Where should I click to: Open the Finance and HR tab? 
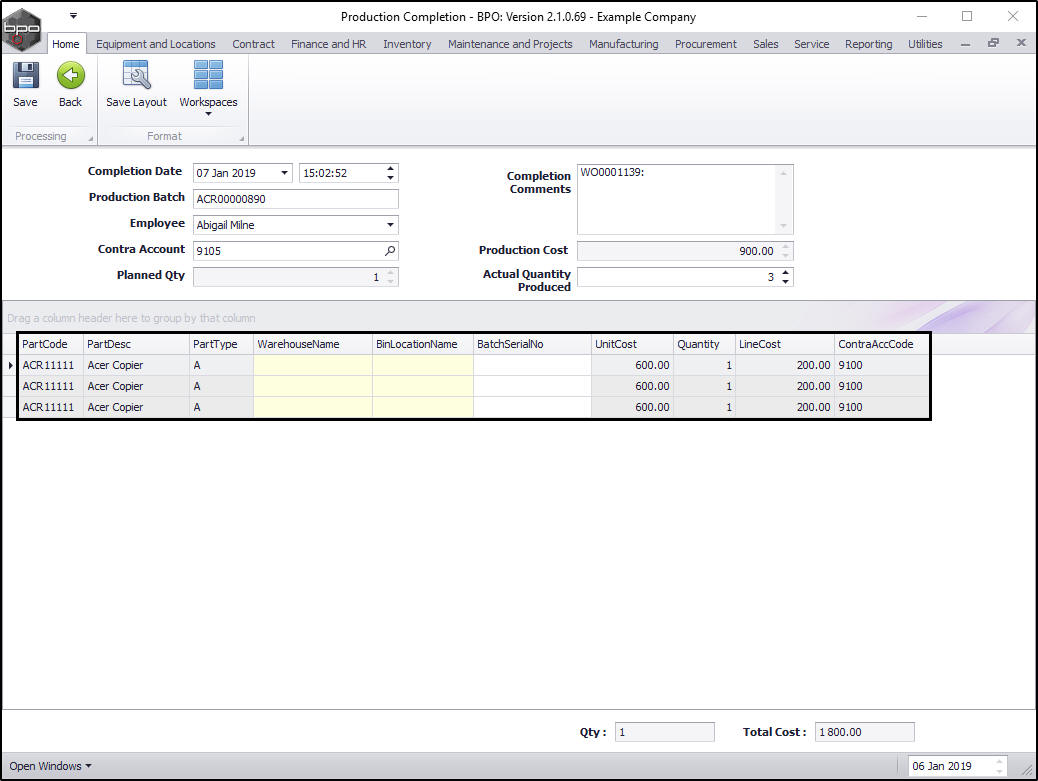[x=328, y=44]
